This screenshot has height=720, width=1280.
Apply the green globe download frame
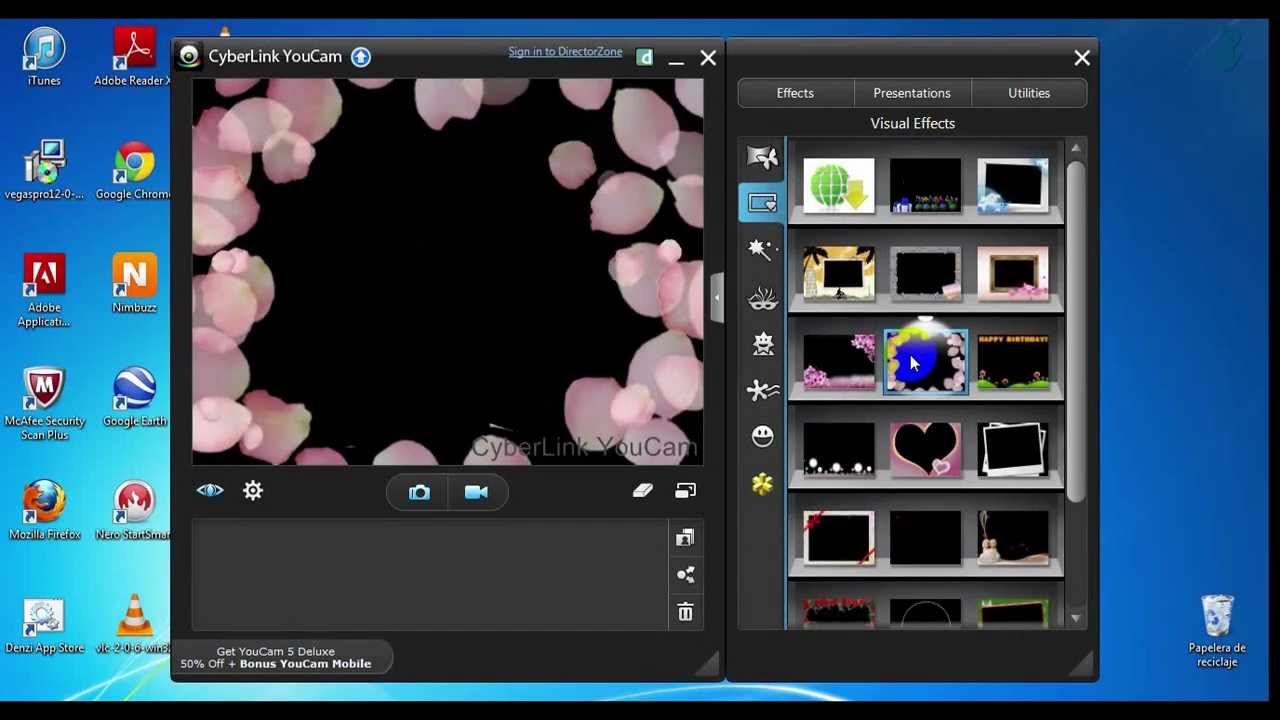pos(838,186)
